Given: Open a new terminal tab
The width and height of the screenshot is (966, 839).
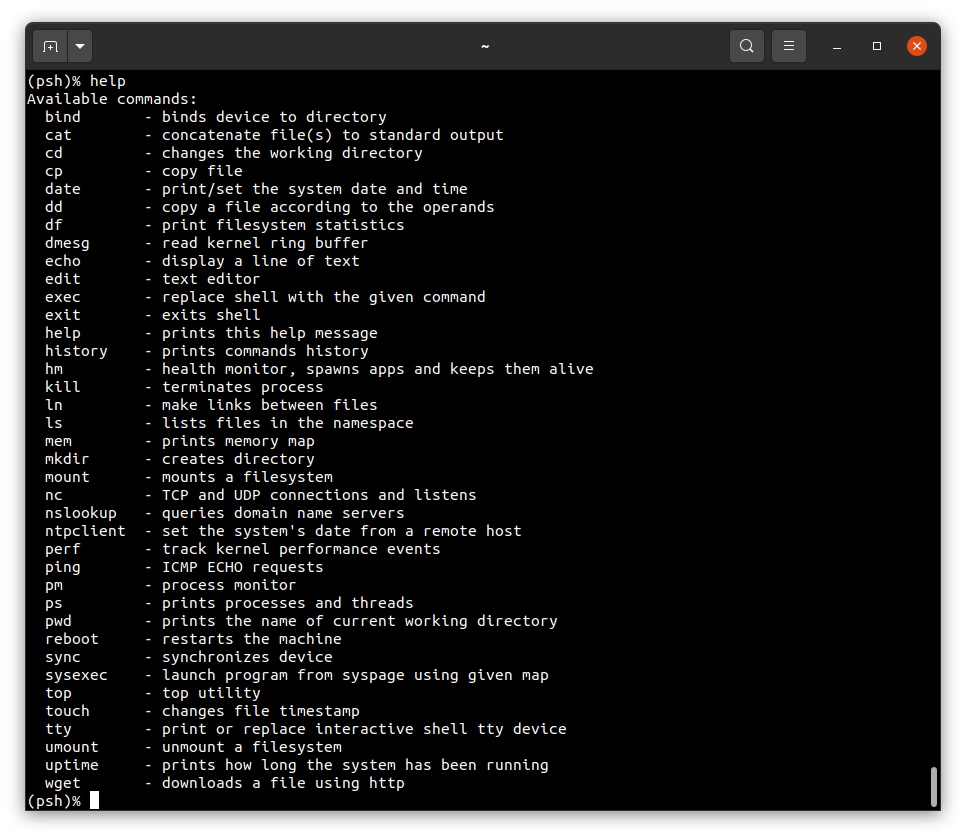Looking at the screenshot, I should click(x=51, y=46).
